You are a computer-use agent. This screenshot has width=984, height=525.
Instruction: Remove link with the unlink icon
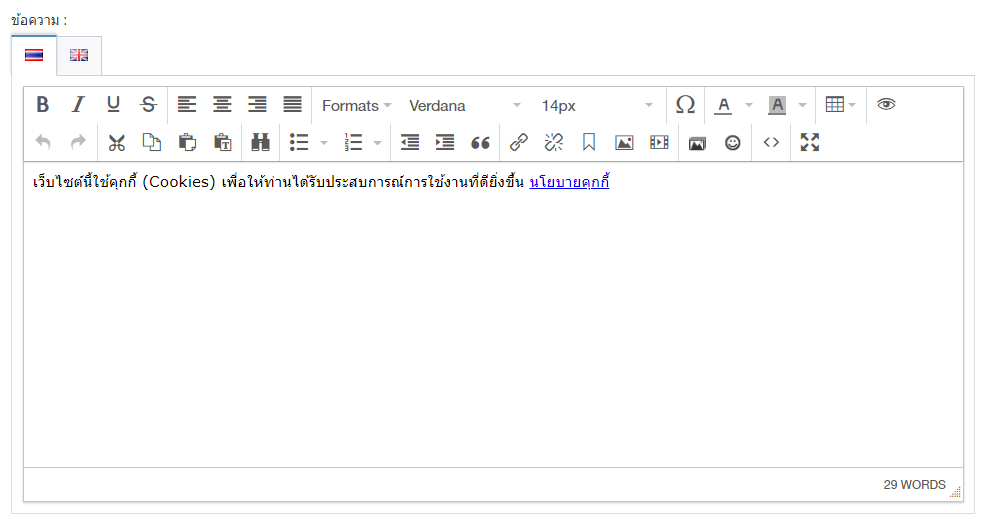click(x=554, y=142)
